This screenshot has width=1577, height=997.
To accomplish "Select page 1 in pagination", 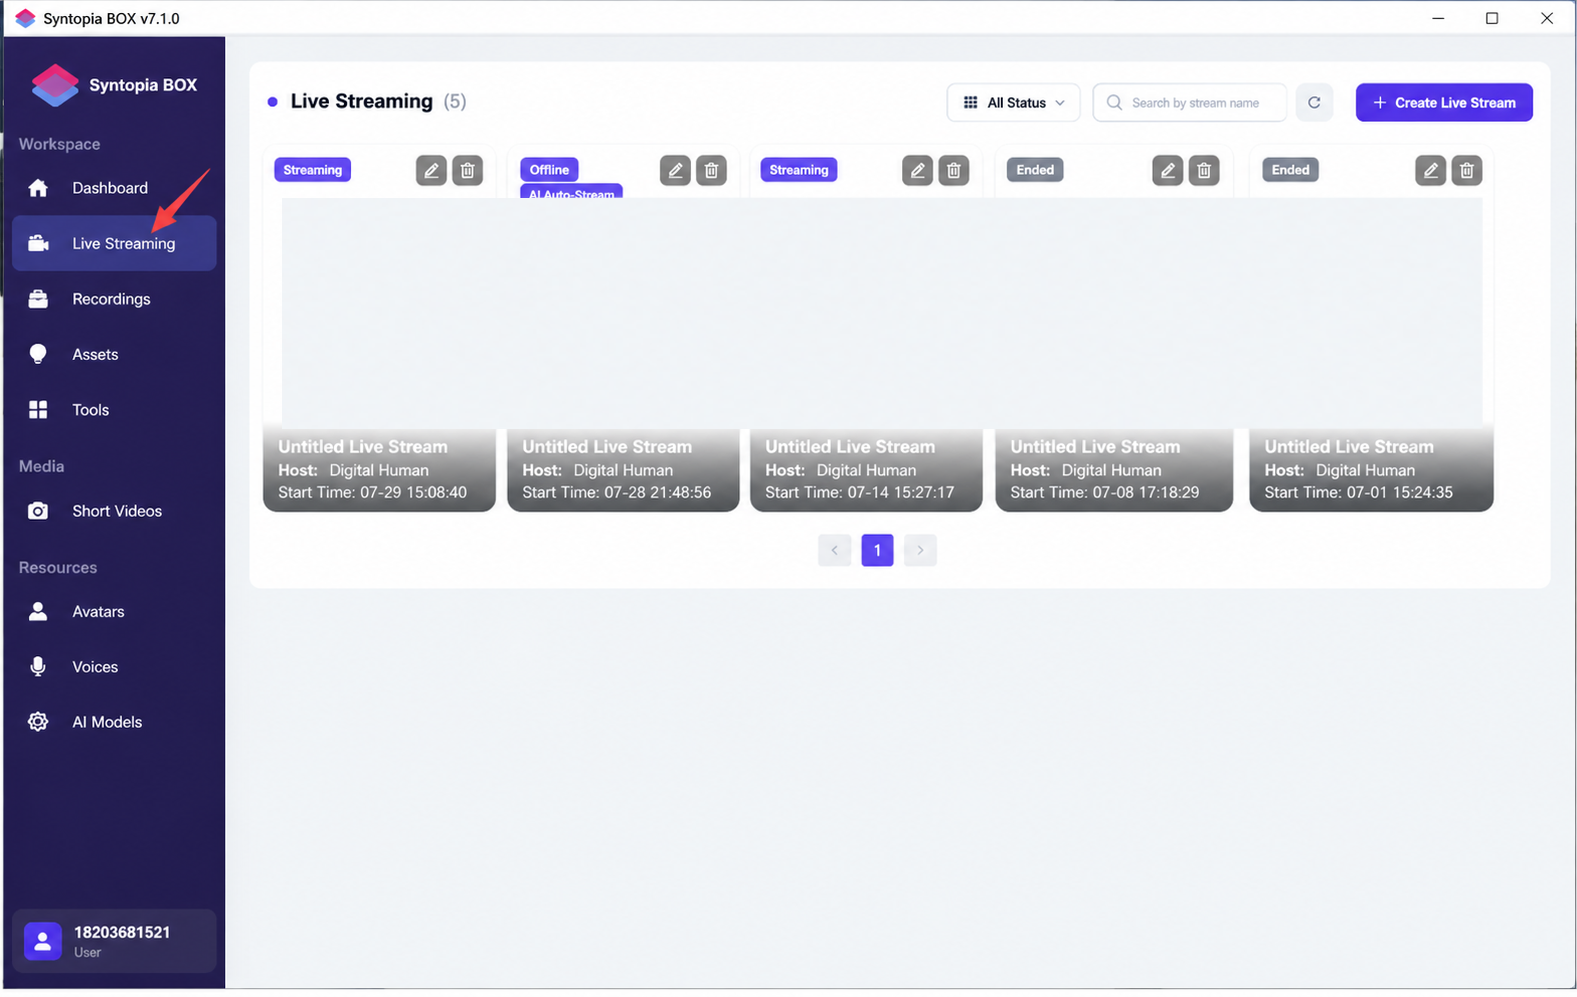I will pyautogui.click(x=877, y=550).
